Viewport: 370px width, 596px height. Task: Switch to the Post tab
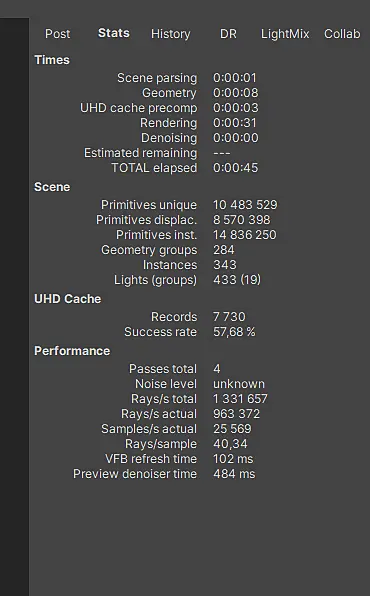pyautogui.click(x=57, y=34)
